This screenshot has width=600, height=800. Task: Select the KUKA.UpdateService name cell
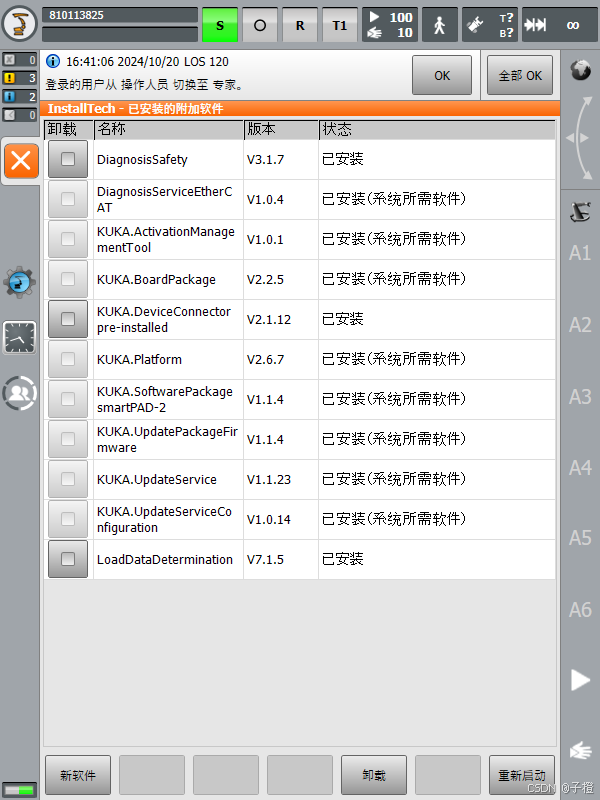168,479
